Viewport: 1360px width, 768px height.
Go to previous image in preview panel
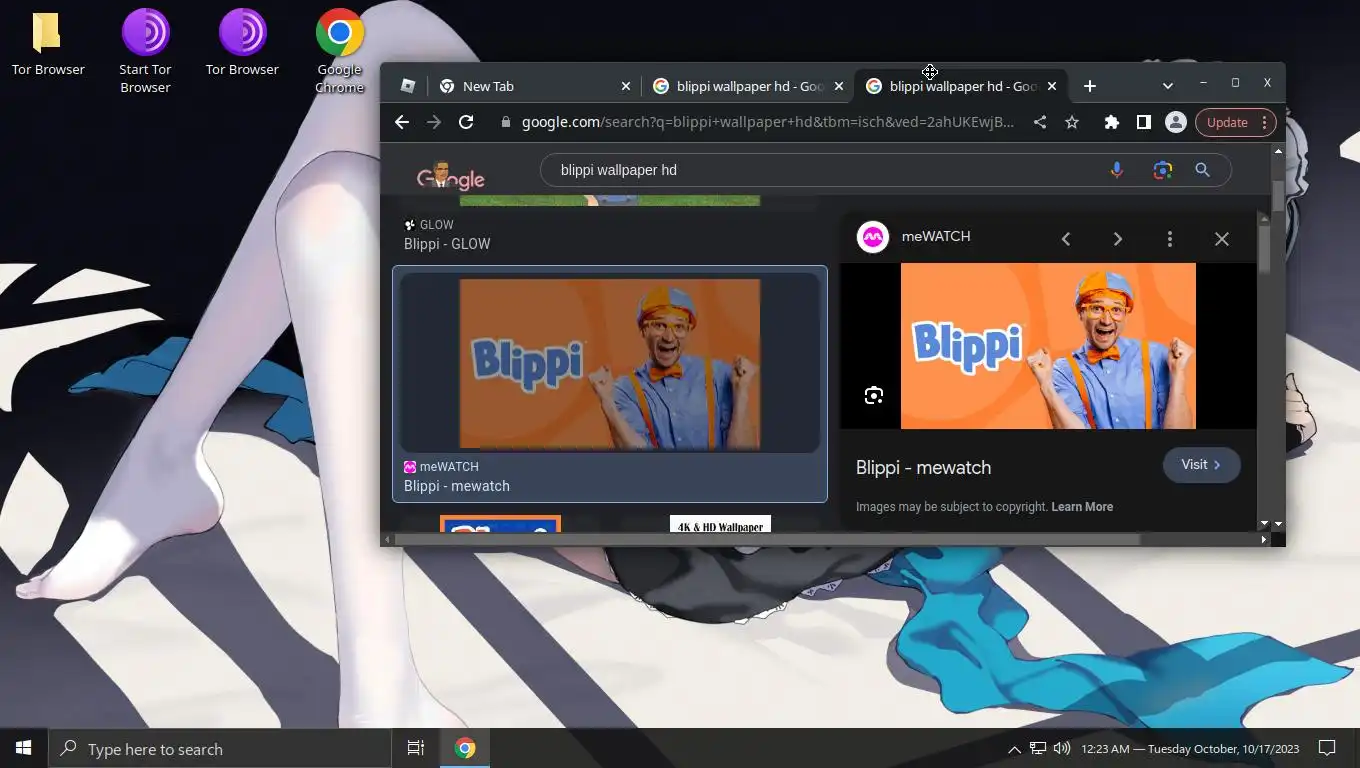1066,239
